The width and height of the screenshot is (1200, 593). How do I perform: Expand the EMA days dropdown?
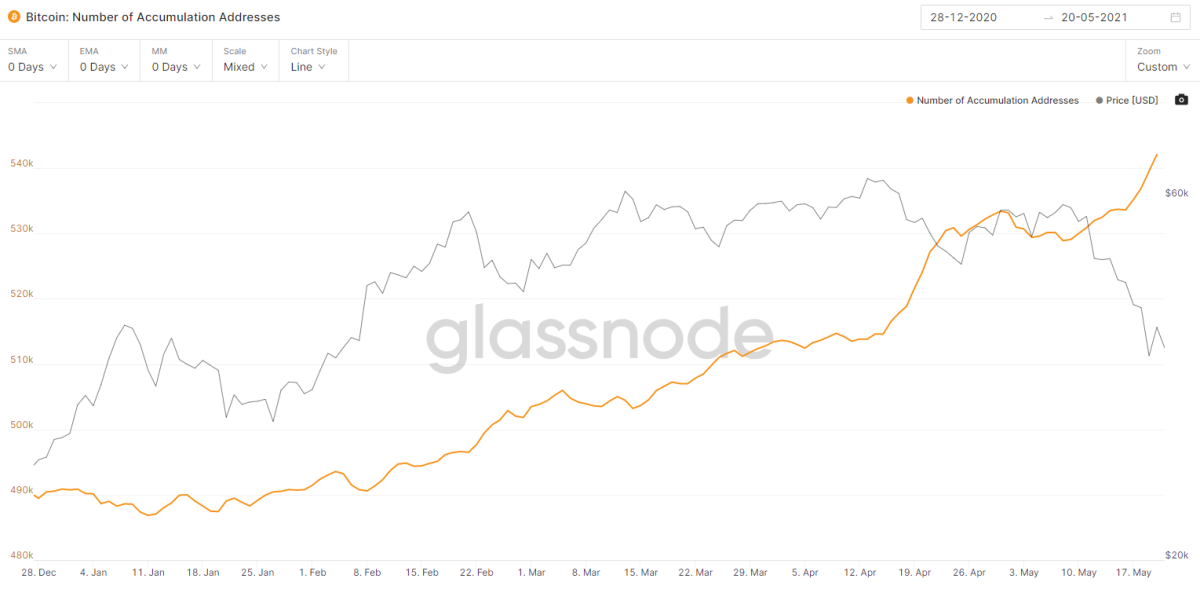tap(103, 67)
